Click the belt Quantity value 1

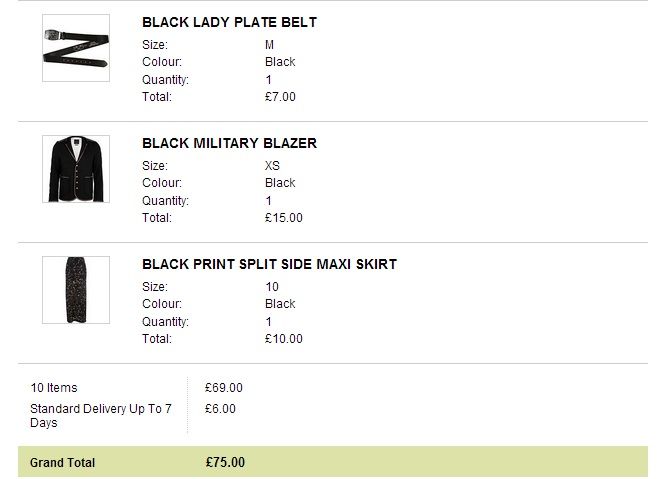coord(269,80)
